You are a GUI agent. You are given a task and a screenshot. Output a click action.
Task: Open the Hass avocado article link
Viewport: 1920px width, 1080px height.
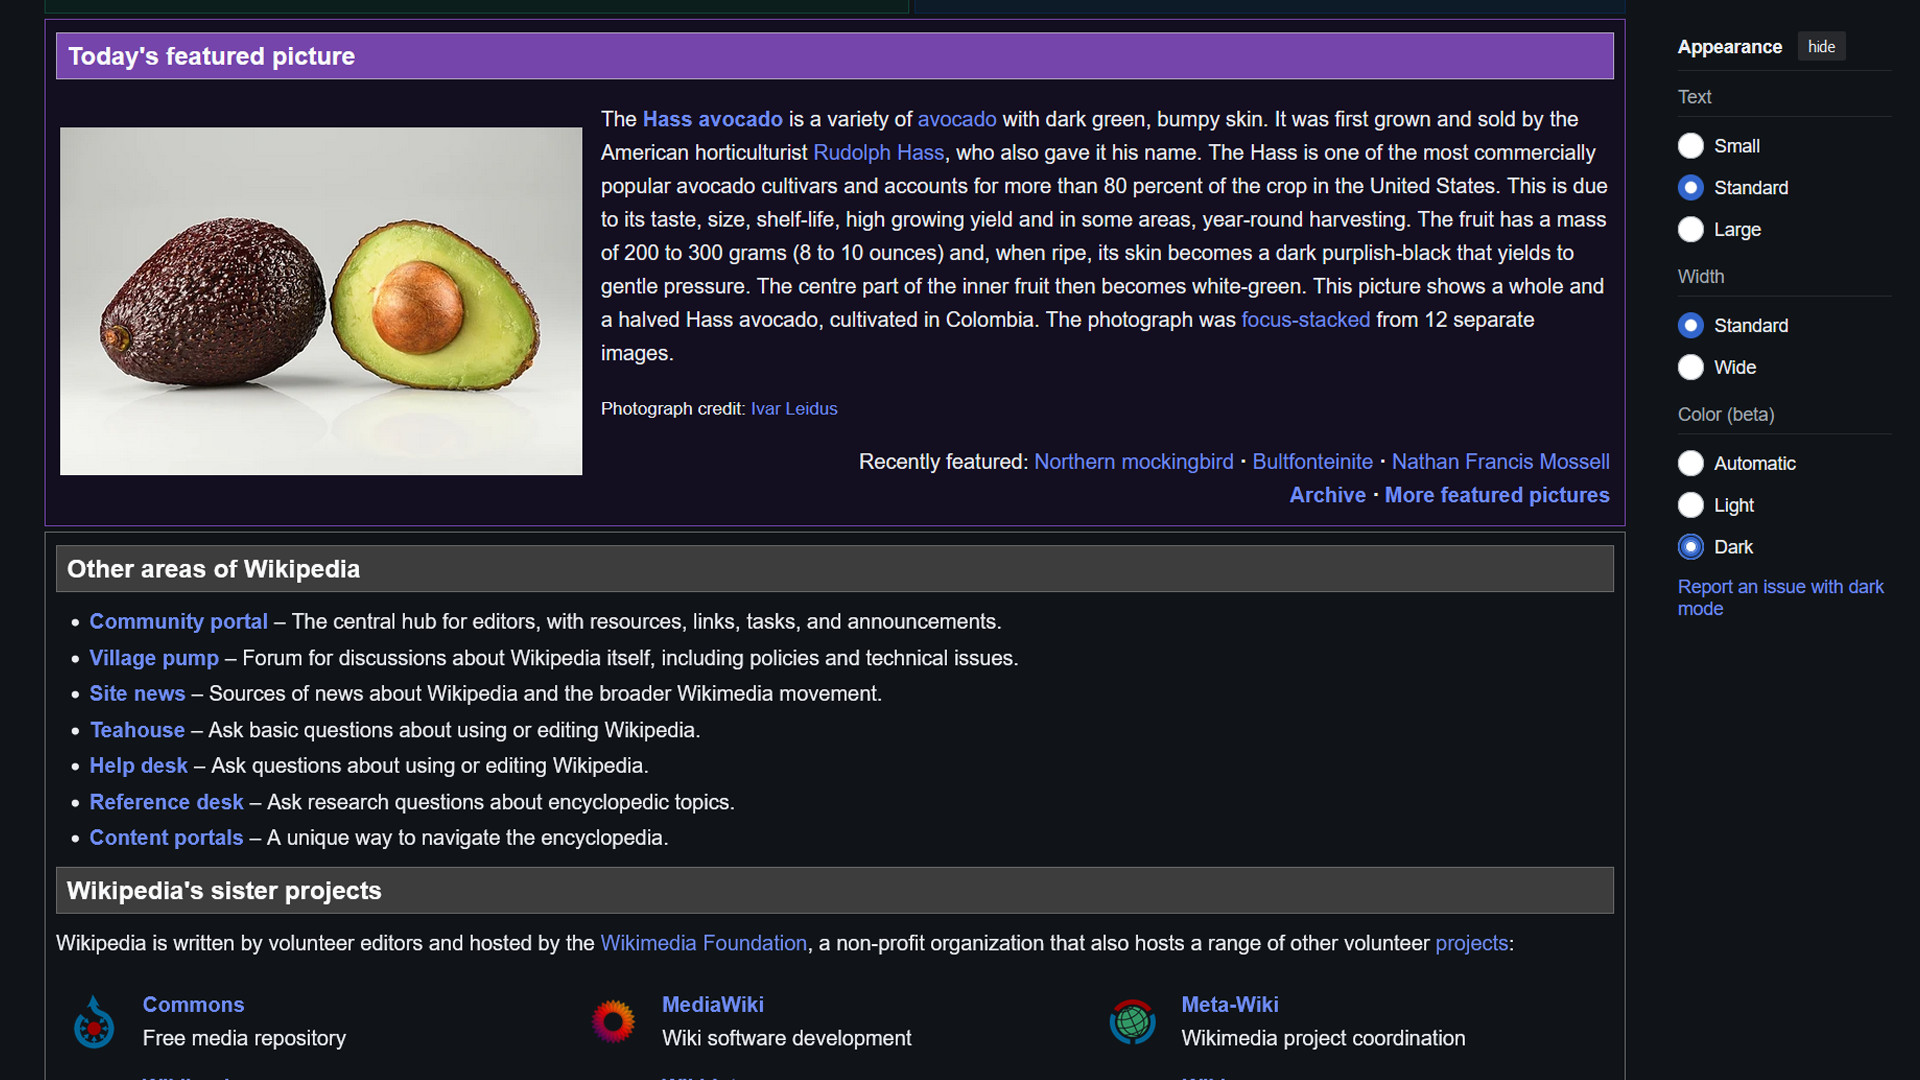(x=712, y=119)
